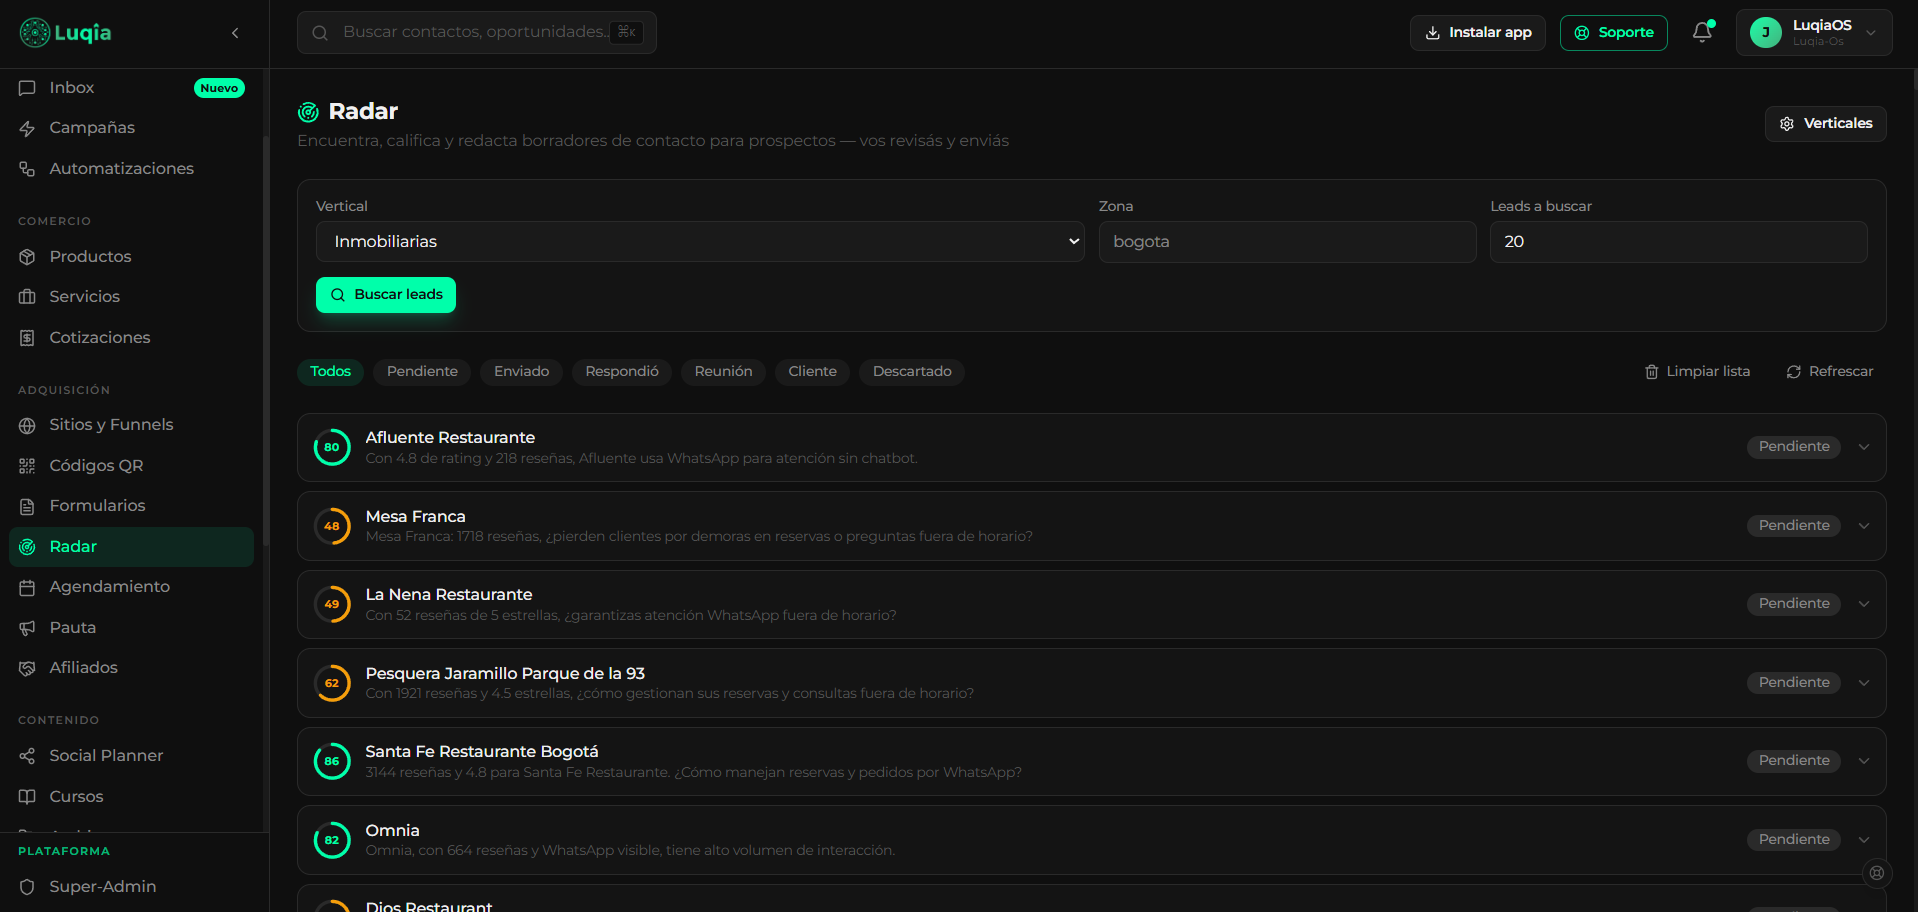Click the Formularios document icon
This screenshot has width=1918, height=912.
[x=27, y=506]
